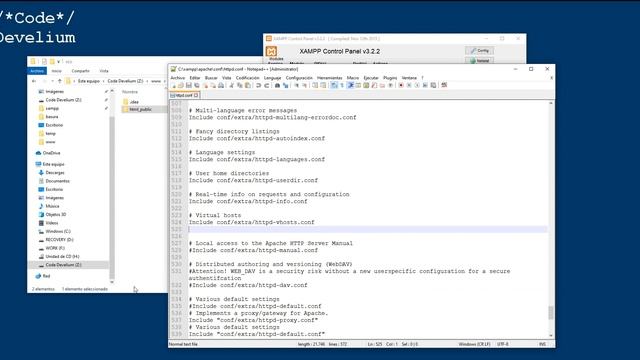
Task: Click the UTF-8 encoding status field
Action: [502, 344]
